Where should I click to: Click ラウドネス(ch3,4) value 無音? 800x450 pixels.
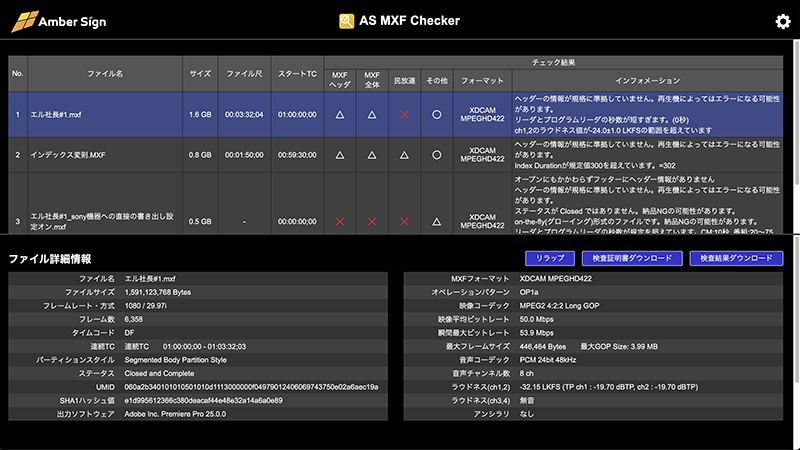click(x=527, y=401)
